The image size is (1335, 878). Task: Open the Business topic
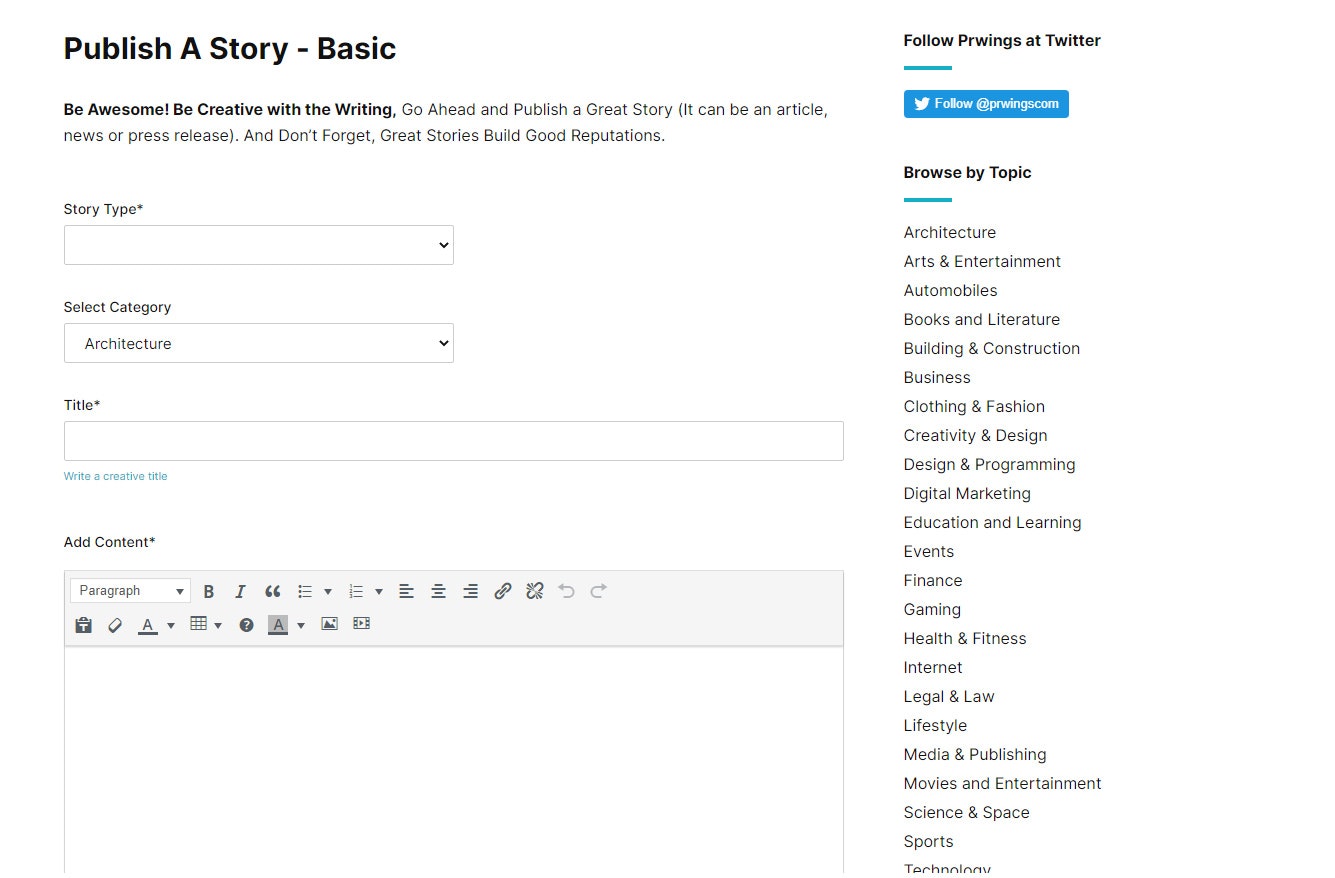(937, 377)
